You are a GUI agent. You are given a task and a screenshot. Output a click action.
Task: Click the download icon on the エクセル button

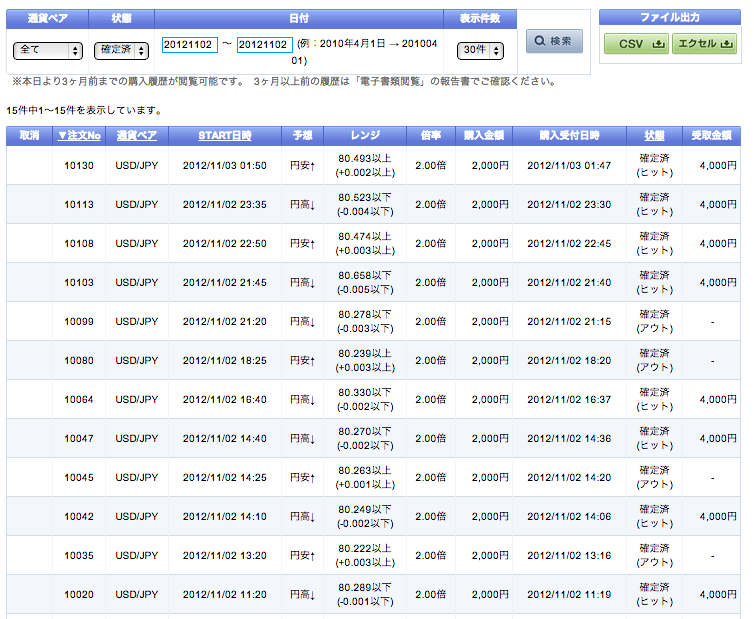point(727,44)
